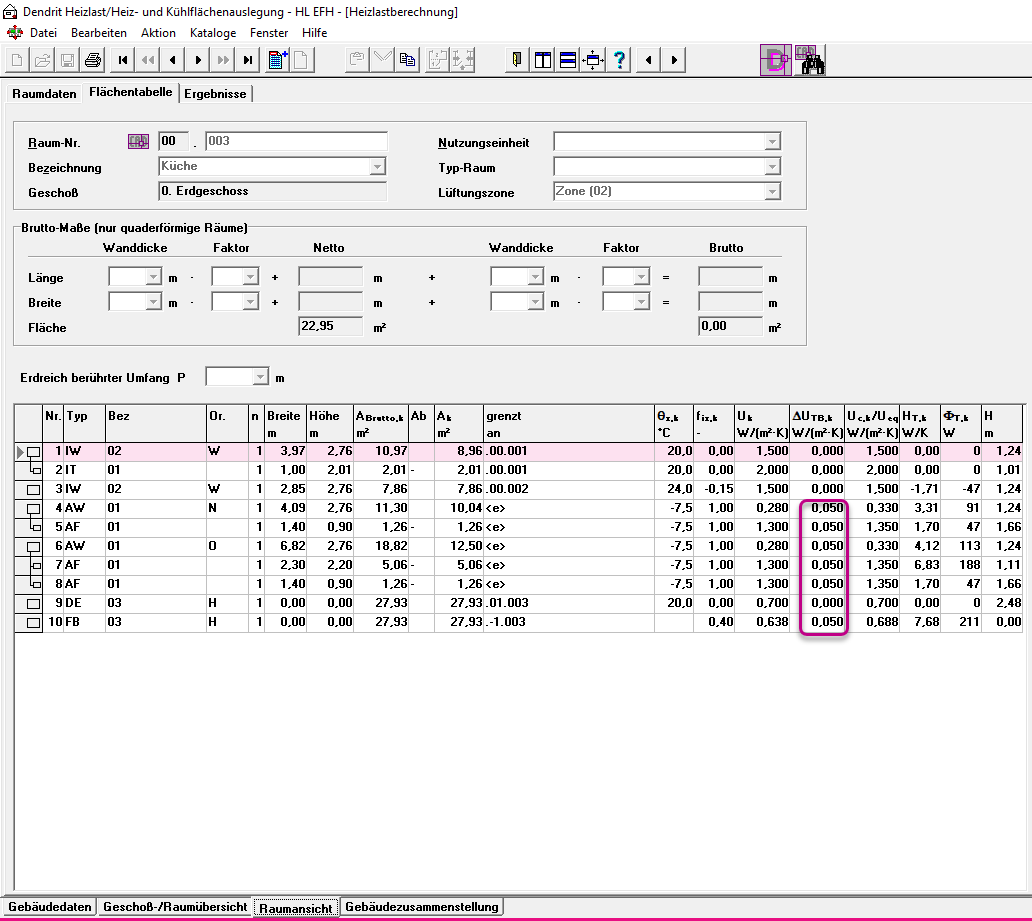The width and height of the screenshot is (1032, 921).
Task: Click the CAD icon beside Raum-Nr.
Action: (x=138, y=142)
